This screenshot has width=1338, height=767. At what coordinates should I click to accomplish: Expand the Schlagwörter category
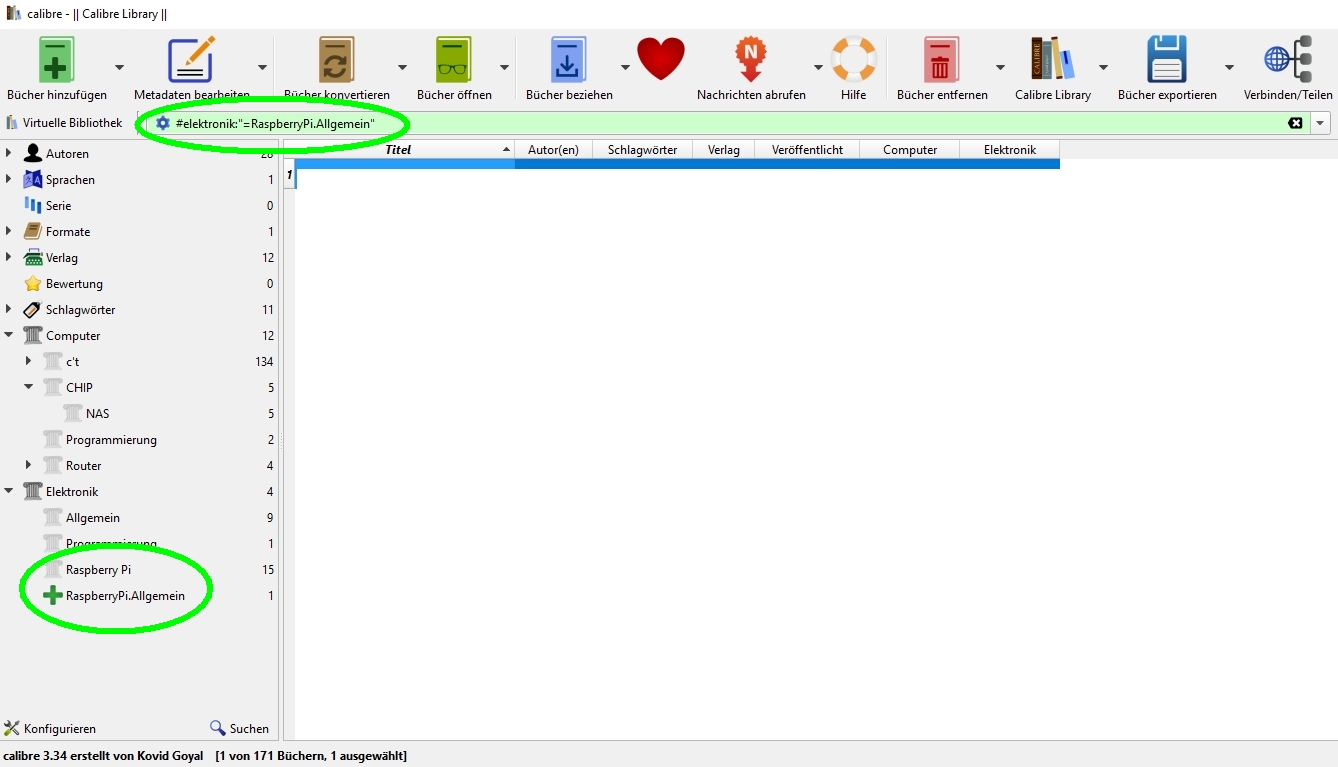tap(9, 309)
